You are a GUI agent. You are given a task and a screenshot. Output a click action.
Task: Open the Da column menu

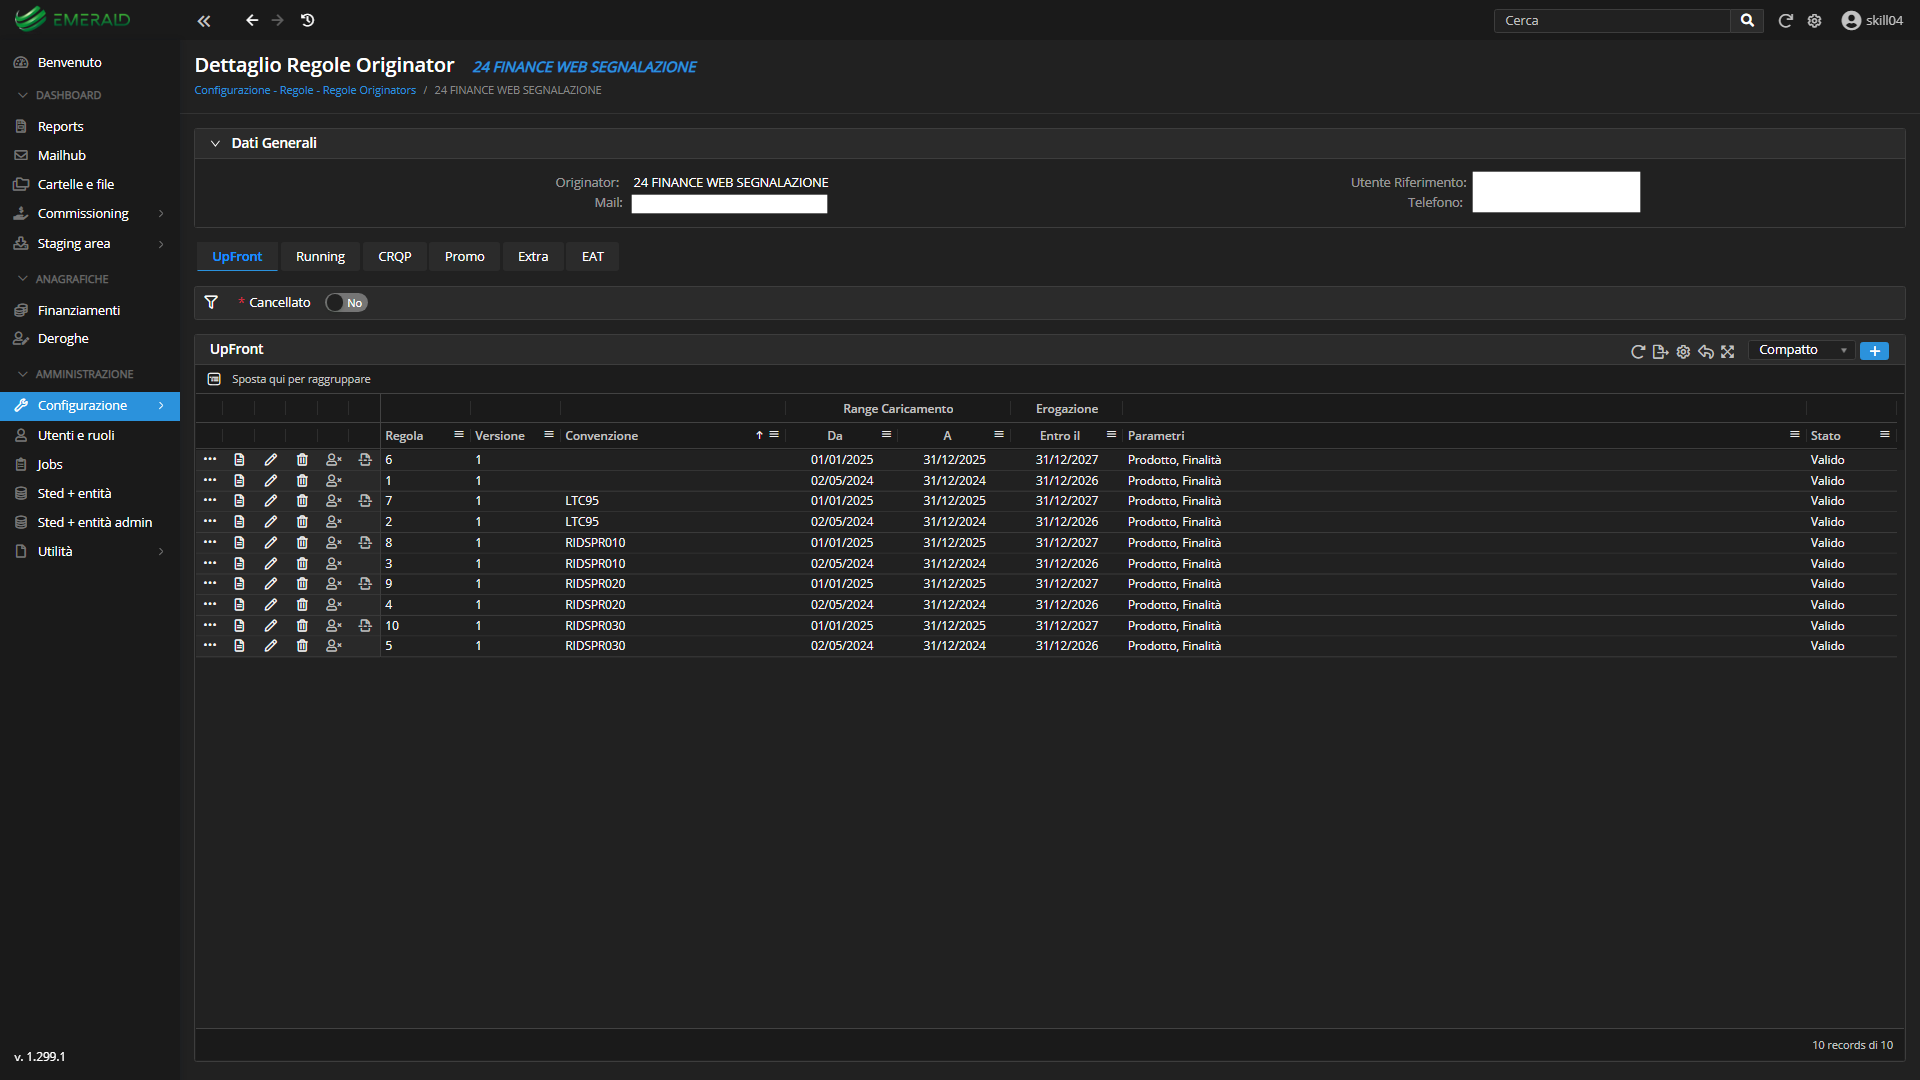[886, 435]
